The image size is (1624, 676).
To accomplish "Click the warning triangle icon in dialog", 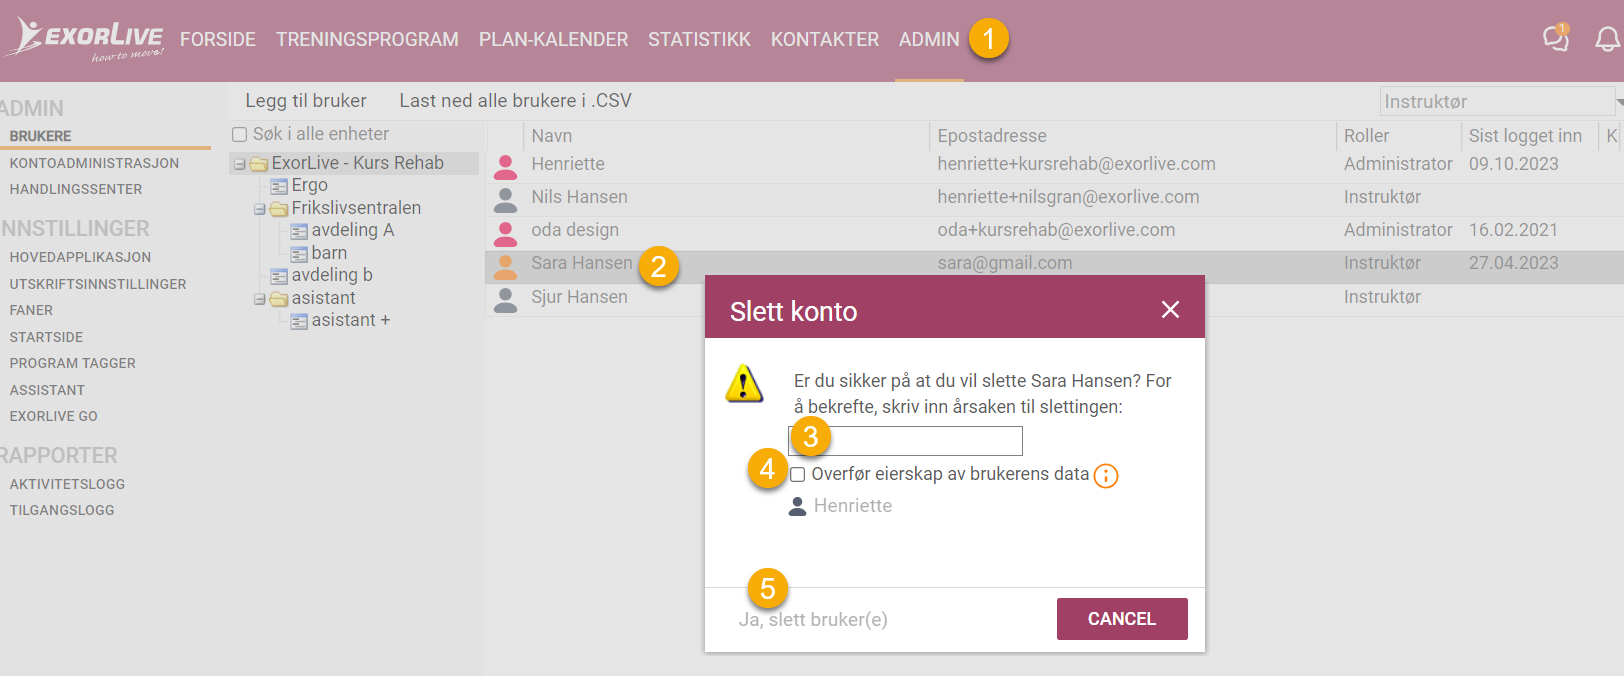I will coord(744,383).
